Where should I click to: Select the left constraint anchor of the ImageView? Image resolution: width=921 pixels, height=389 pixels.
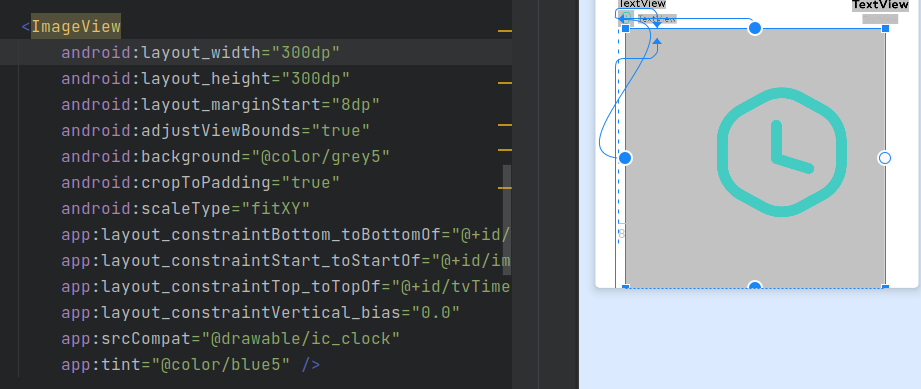pyautogui.click(x=625, y=157)
